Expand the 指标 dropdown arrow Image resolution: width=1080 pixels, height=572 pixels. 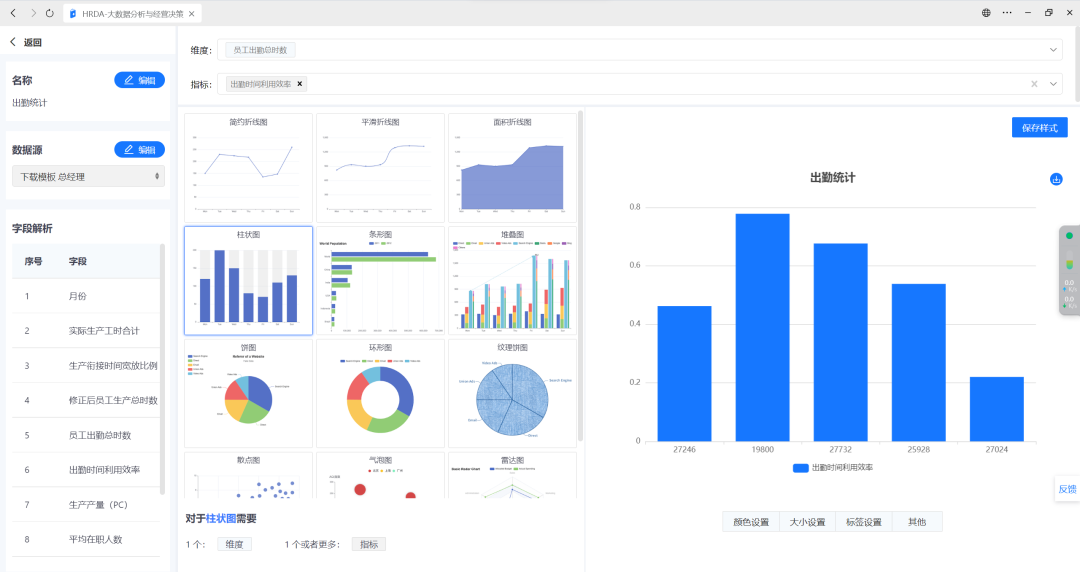coord(1054,84)
